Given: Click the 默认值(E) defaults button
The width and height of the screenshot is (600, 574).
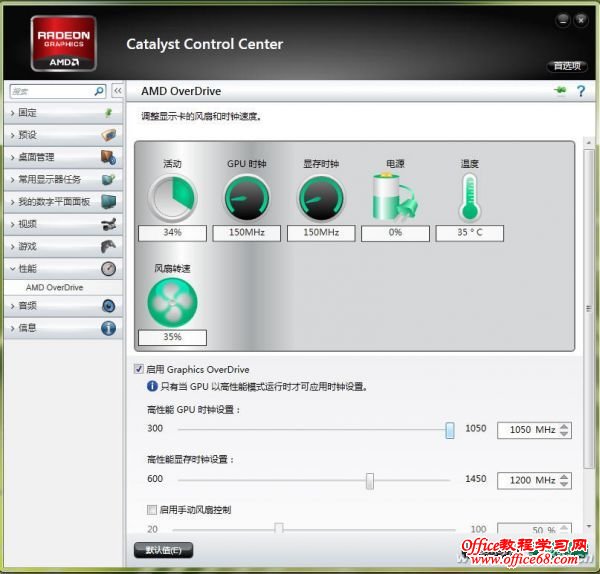Looking at the screenshot, I should 163,550.
